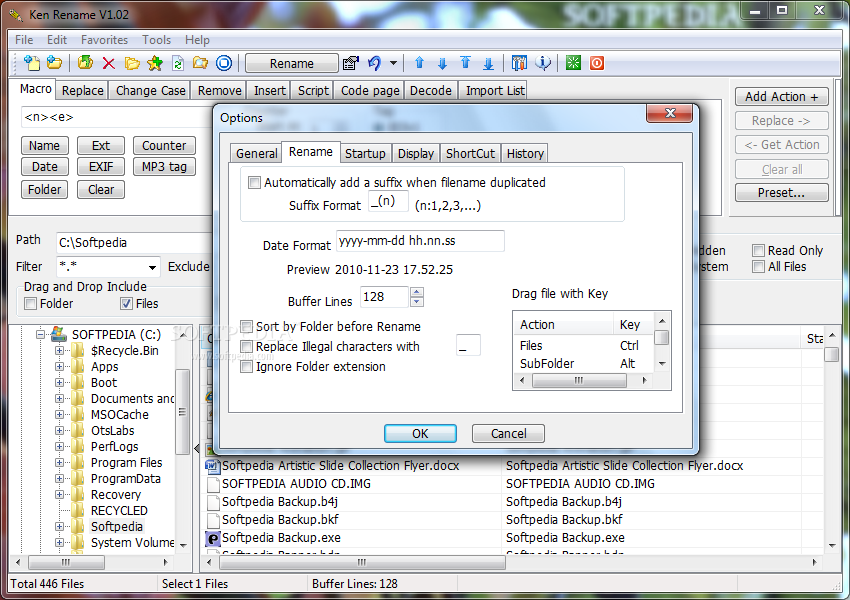Click the red power exit icon
This screenshot has width=850, height=600.
tap(597, 63)
